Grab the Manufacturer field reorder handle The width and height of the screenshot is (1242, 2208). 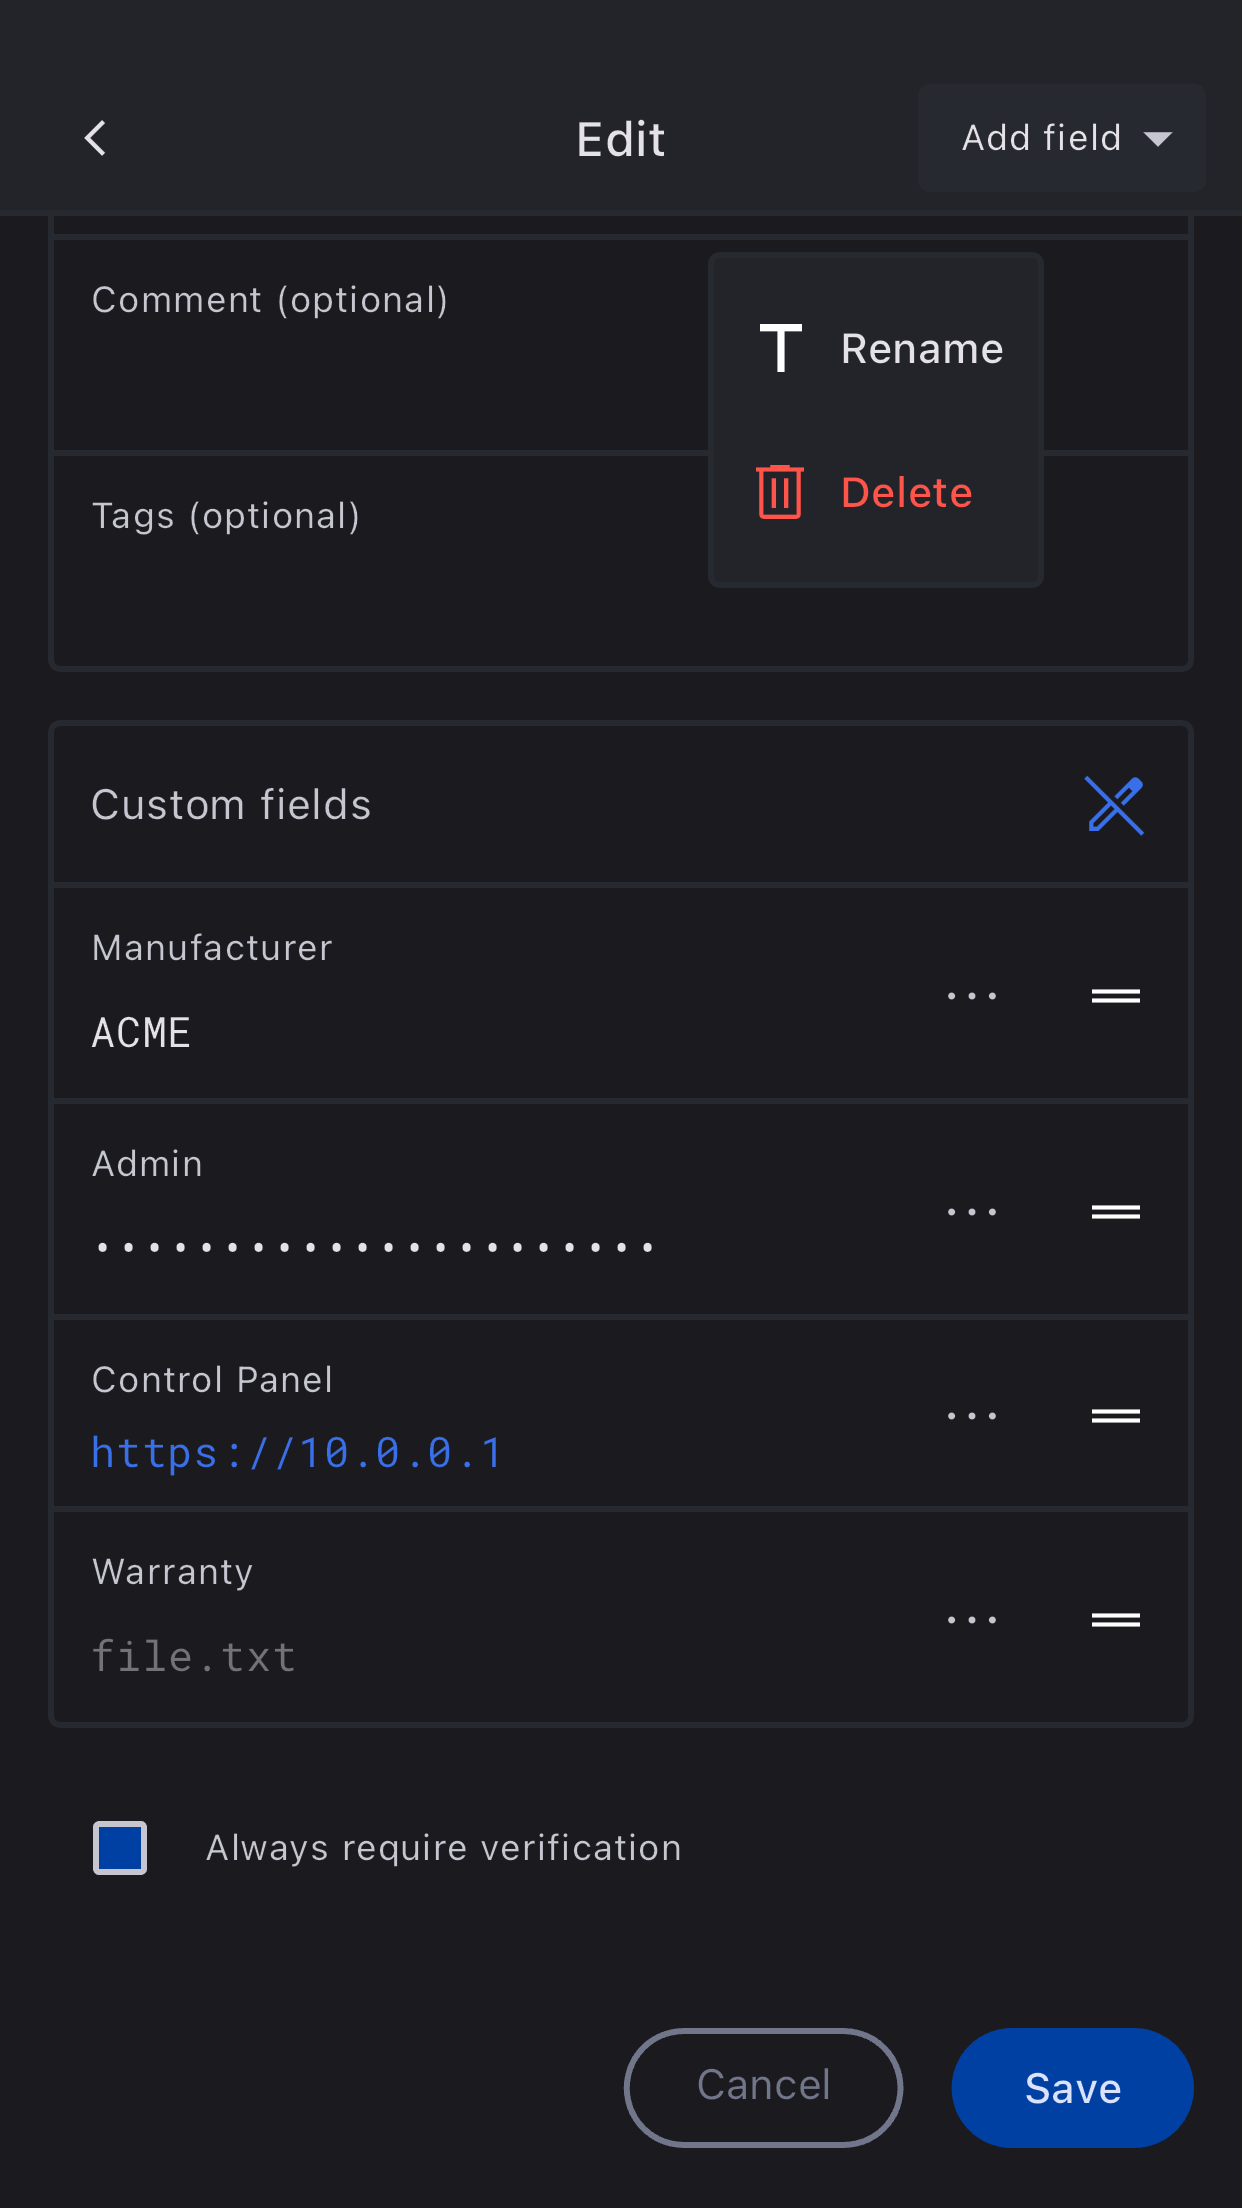1115,996
